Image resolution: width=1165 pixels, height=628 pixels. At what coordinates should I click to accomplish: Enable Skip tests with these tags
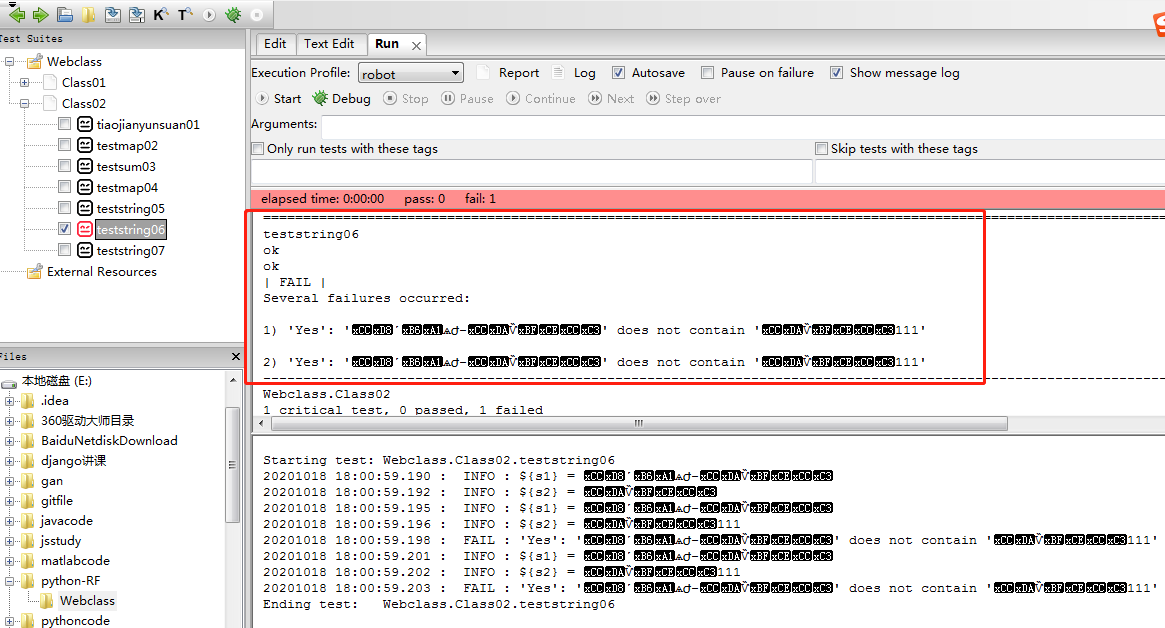click(x=822, y=149)
